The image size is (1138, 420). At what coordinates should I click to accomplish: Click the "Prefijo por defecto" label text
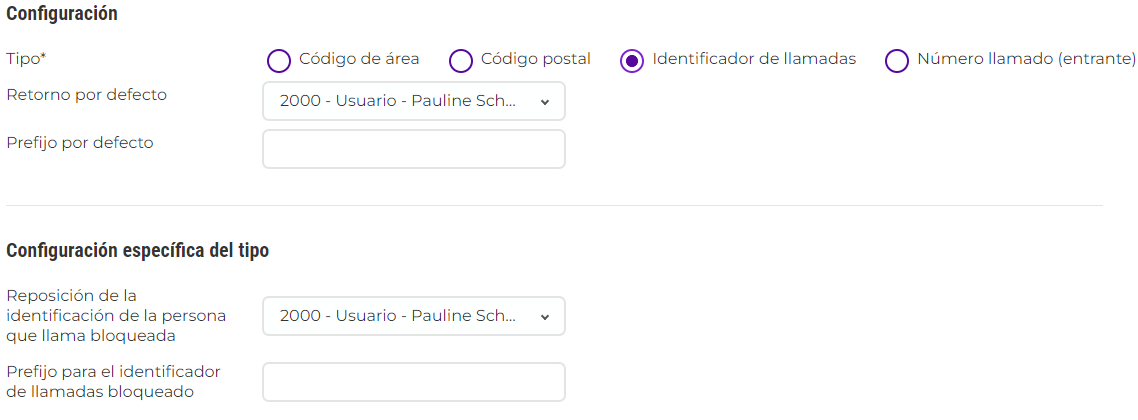[80, 142]
